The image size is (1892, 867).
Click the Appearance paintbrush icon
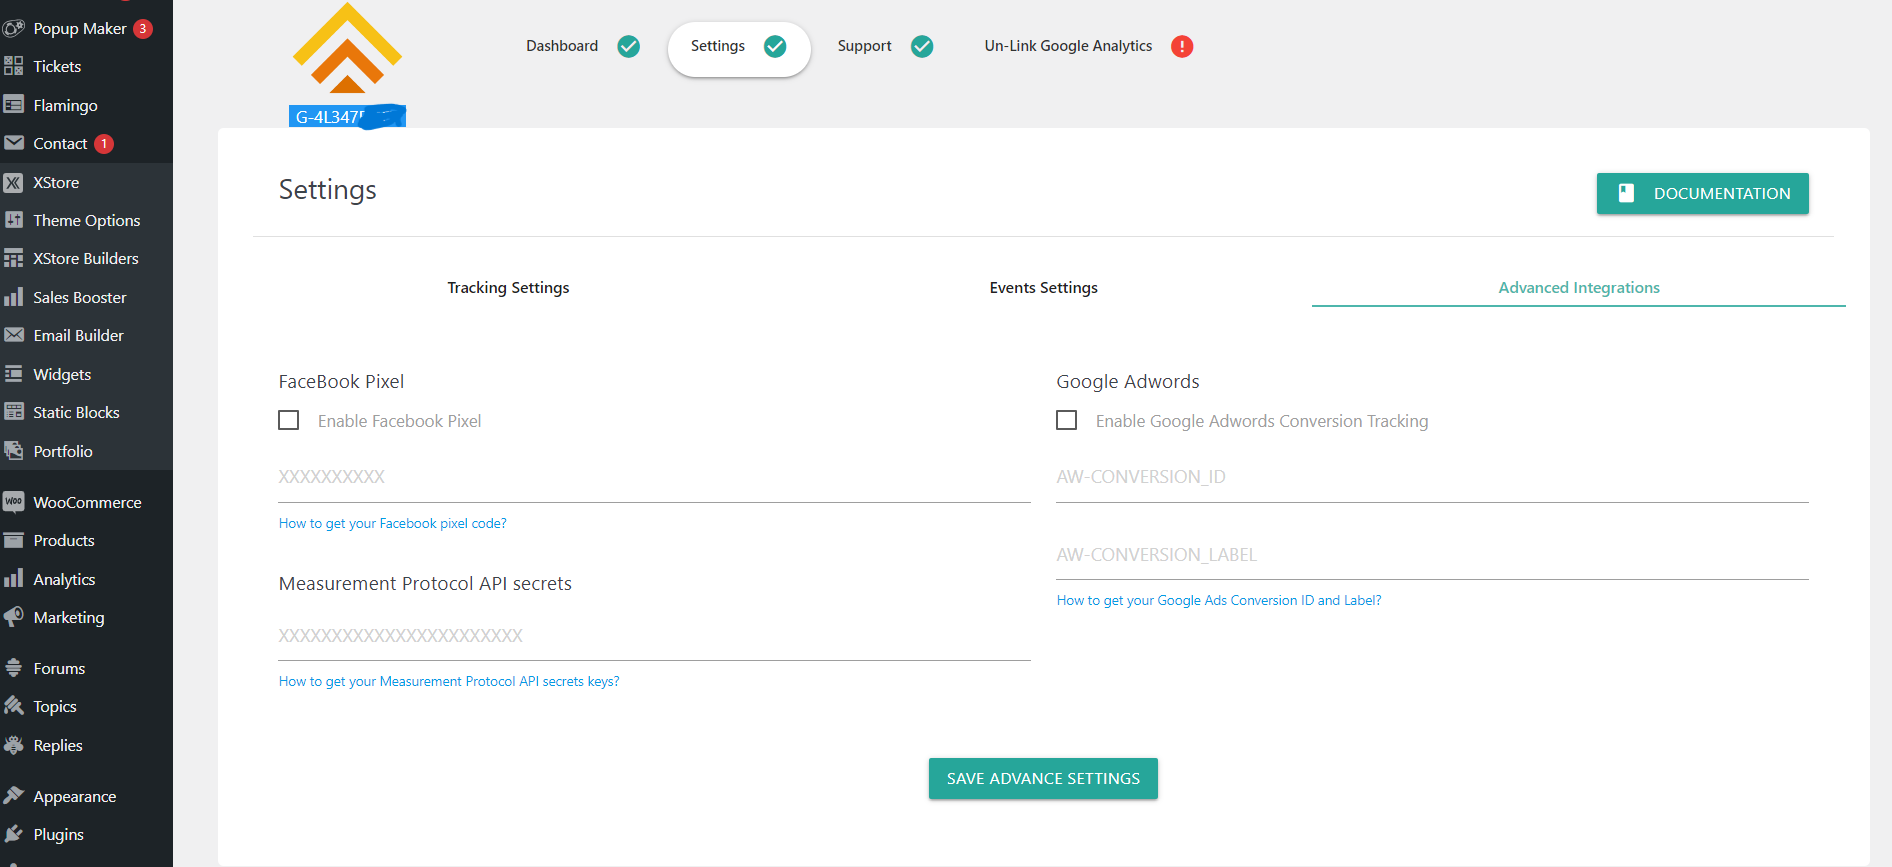(x=14, y=796)
